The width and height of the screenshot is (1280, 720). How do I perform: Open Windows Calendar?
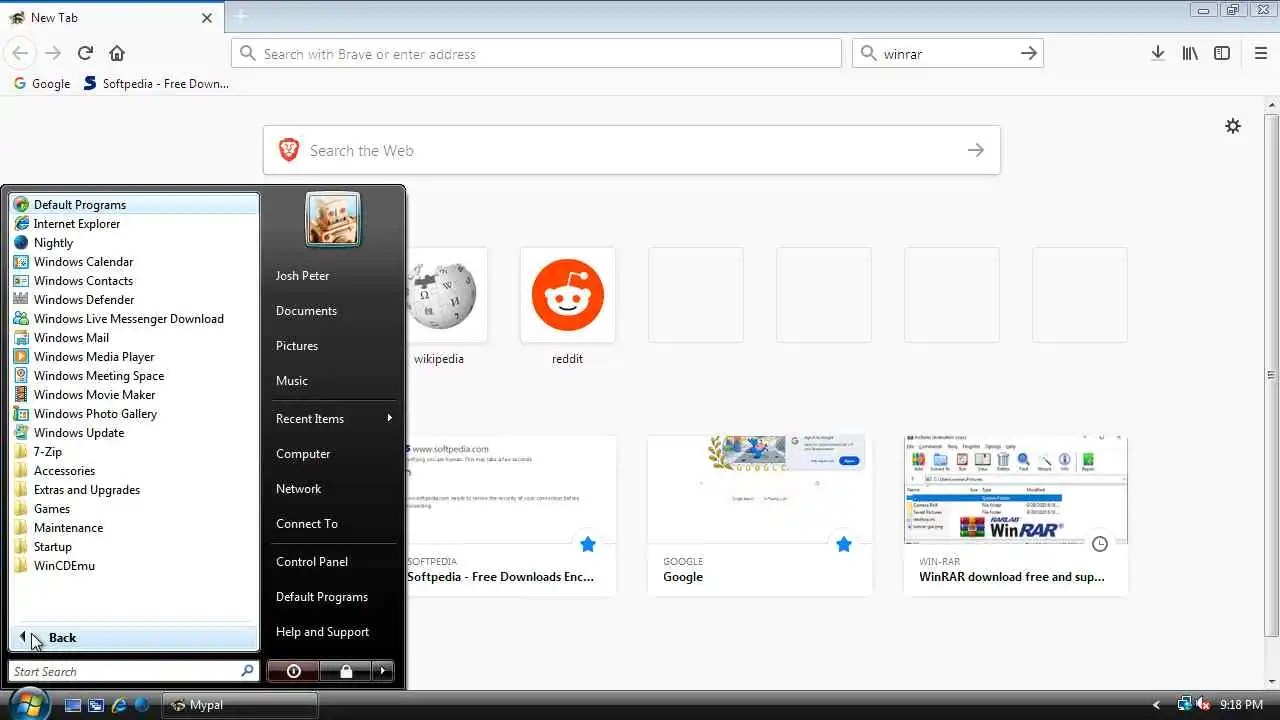pos(134,262)
